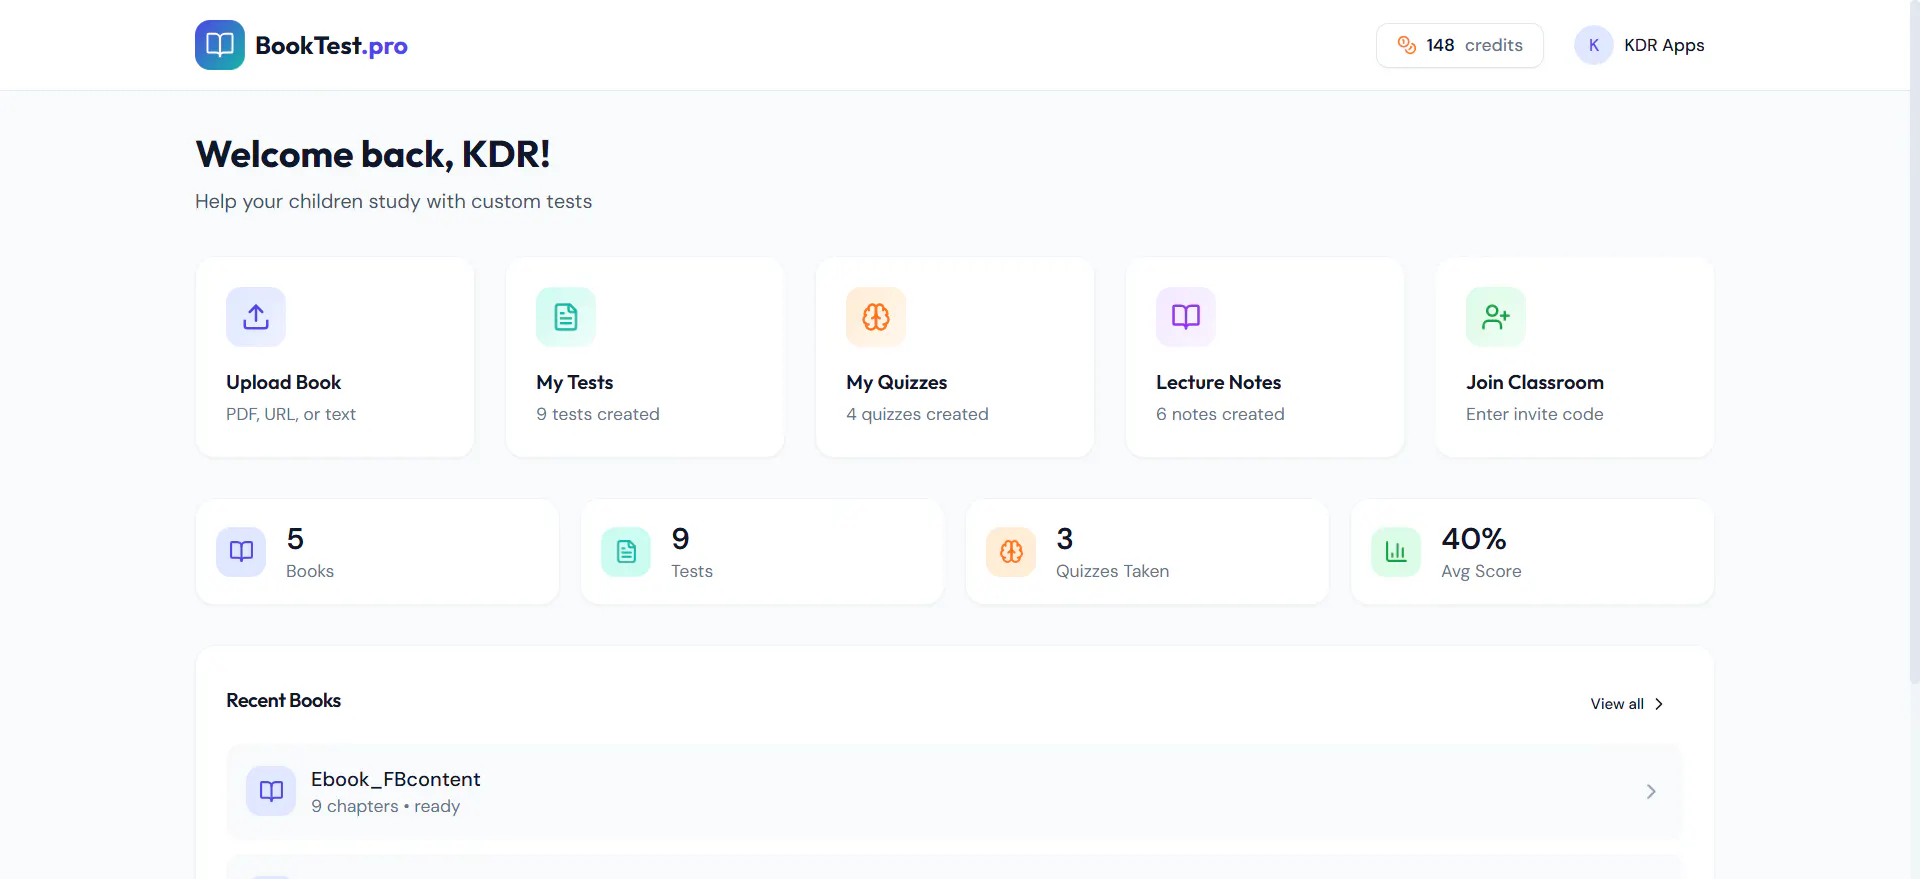Image resolution: width=1920 pixels, height=879 pixels.
Task: Click the '9 chapters • ready' status text
Action: 385,806
